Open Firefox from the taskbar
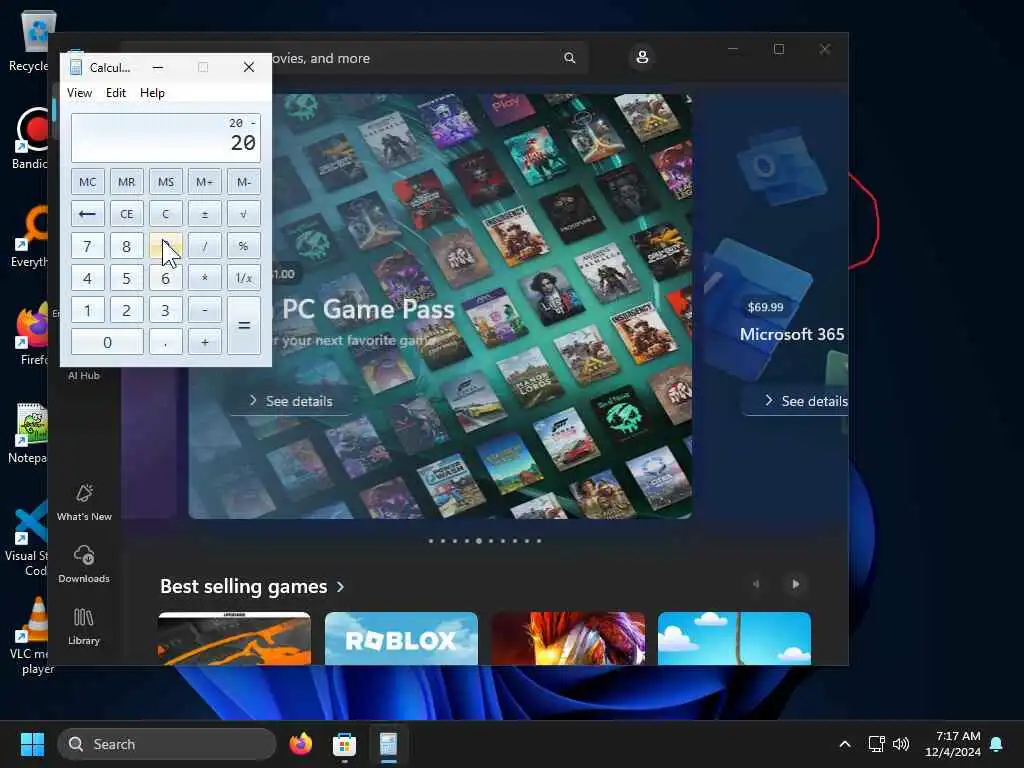The height and width of the screenshot is (768, 1024). (x=300, y=744)
